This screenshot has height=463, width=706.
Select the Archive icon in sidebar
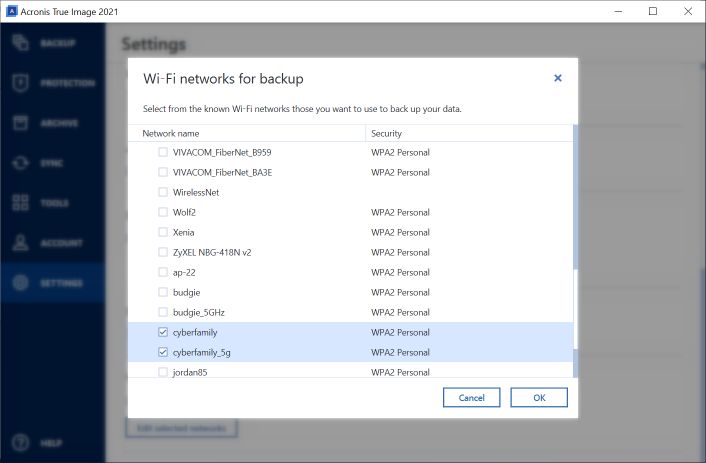click(x=20, y=123)
